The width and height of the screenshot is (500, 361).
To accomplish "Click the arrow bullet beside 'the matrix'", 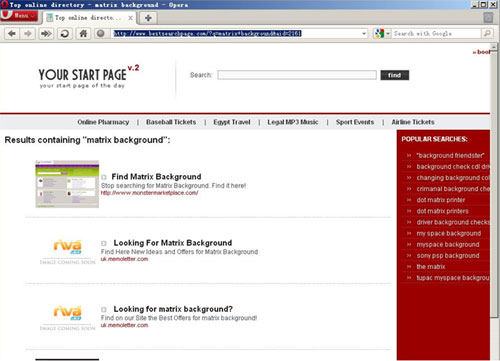I will coord(409,267).
